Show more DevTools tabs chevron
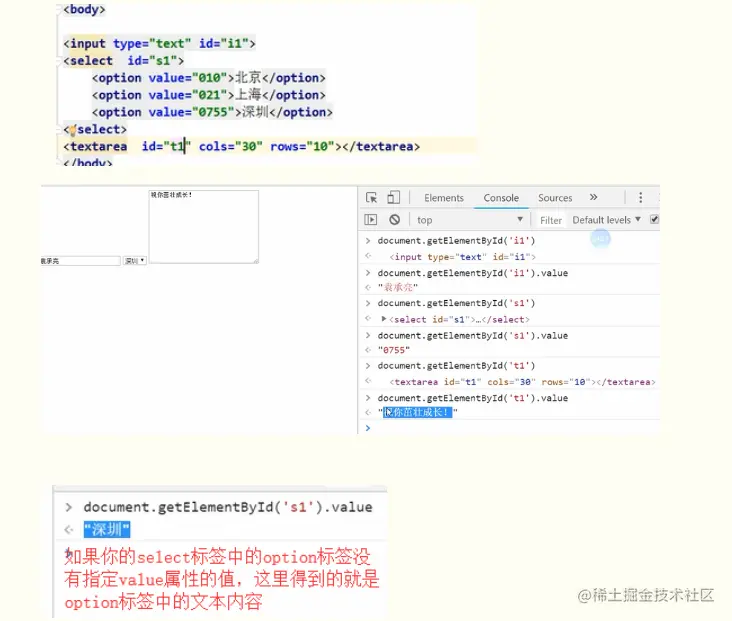Image resolution: width=732 pixels, height=621 pixels. tap(593, 197)
